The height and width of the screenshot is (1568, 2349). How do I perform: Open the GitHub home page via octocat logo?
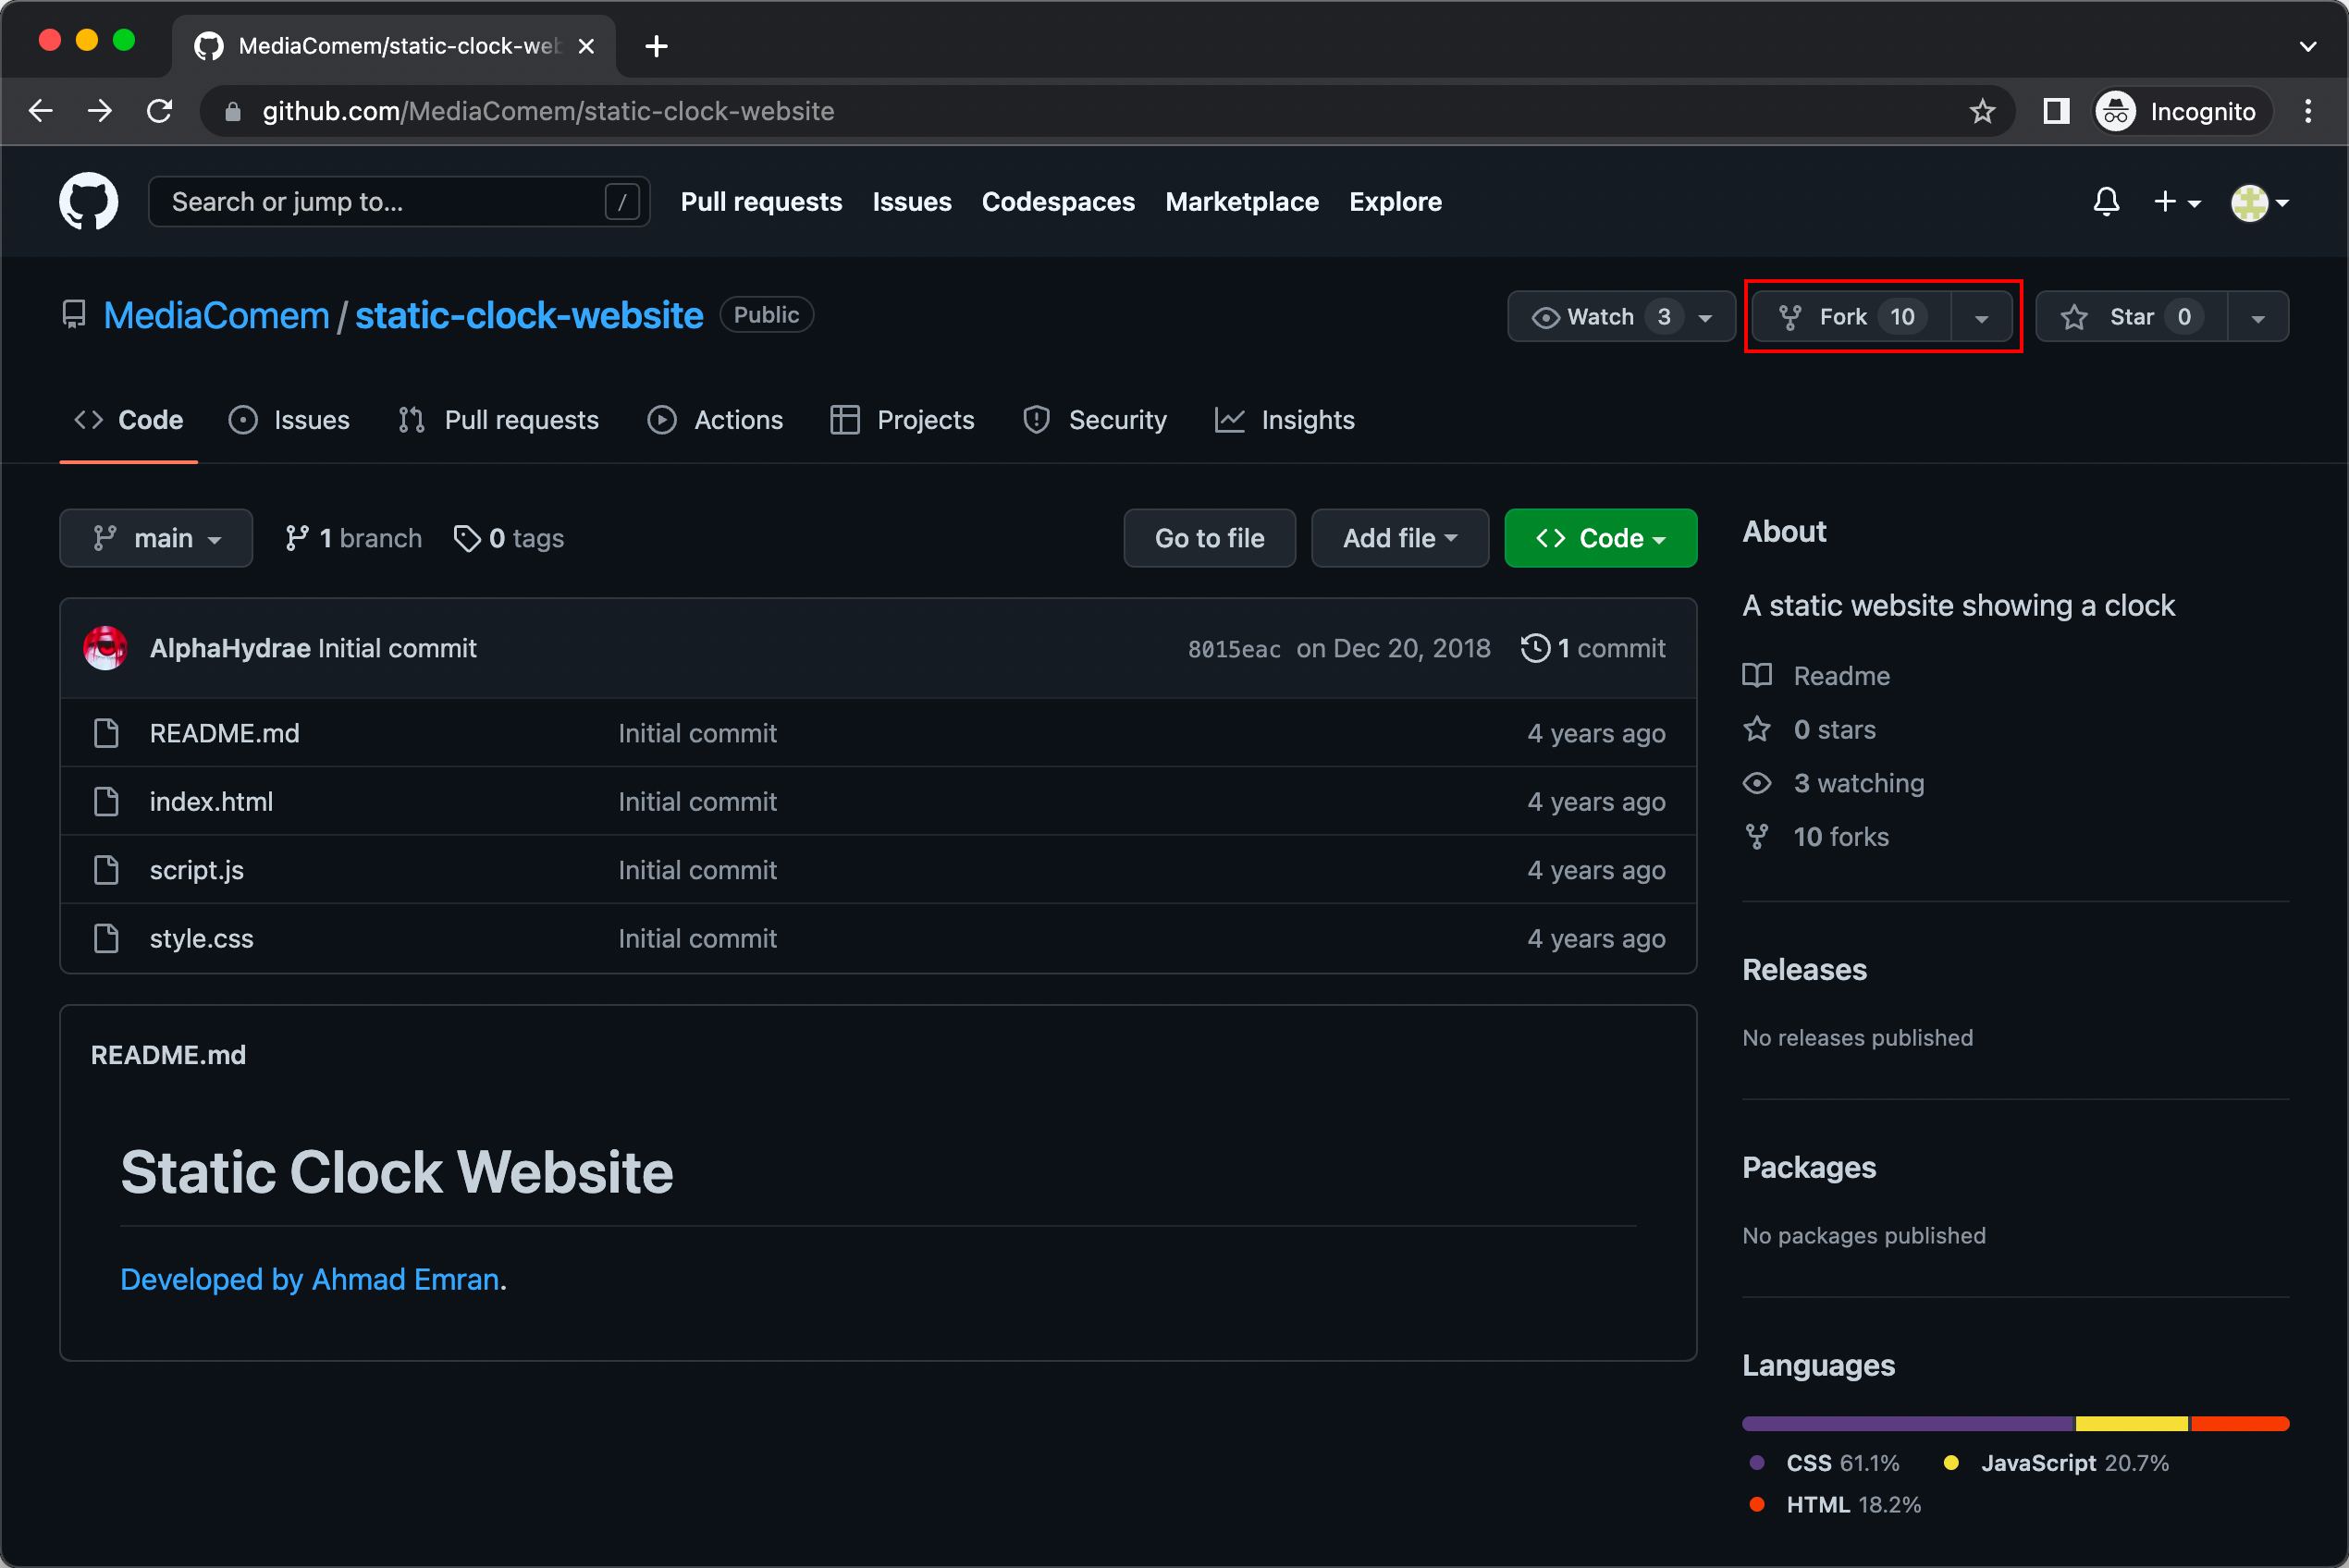click(89, 201)
